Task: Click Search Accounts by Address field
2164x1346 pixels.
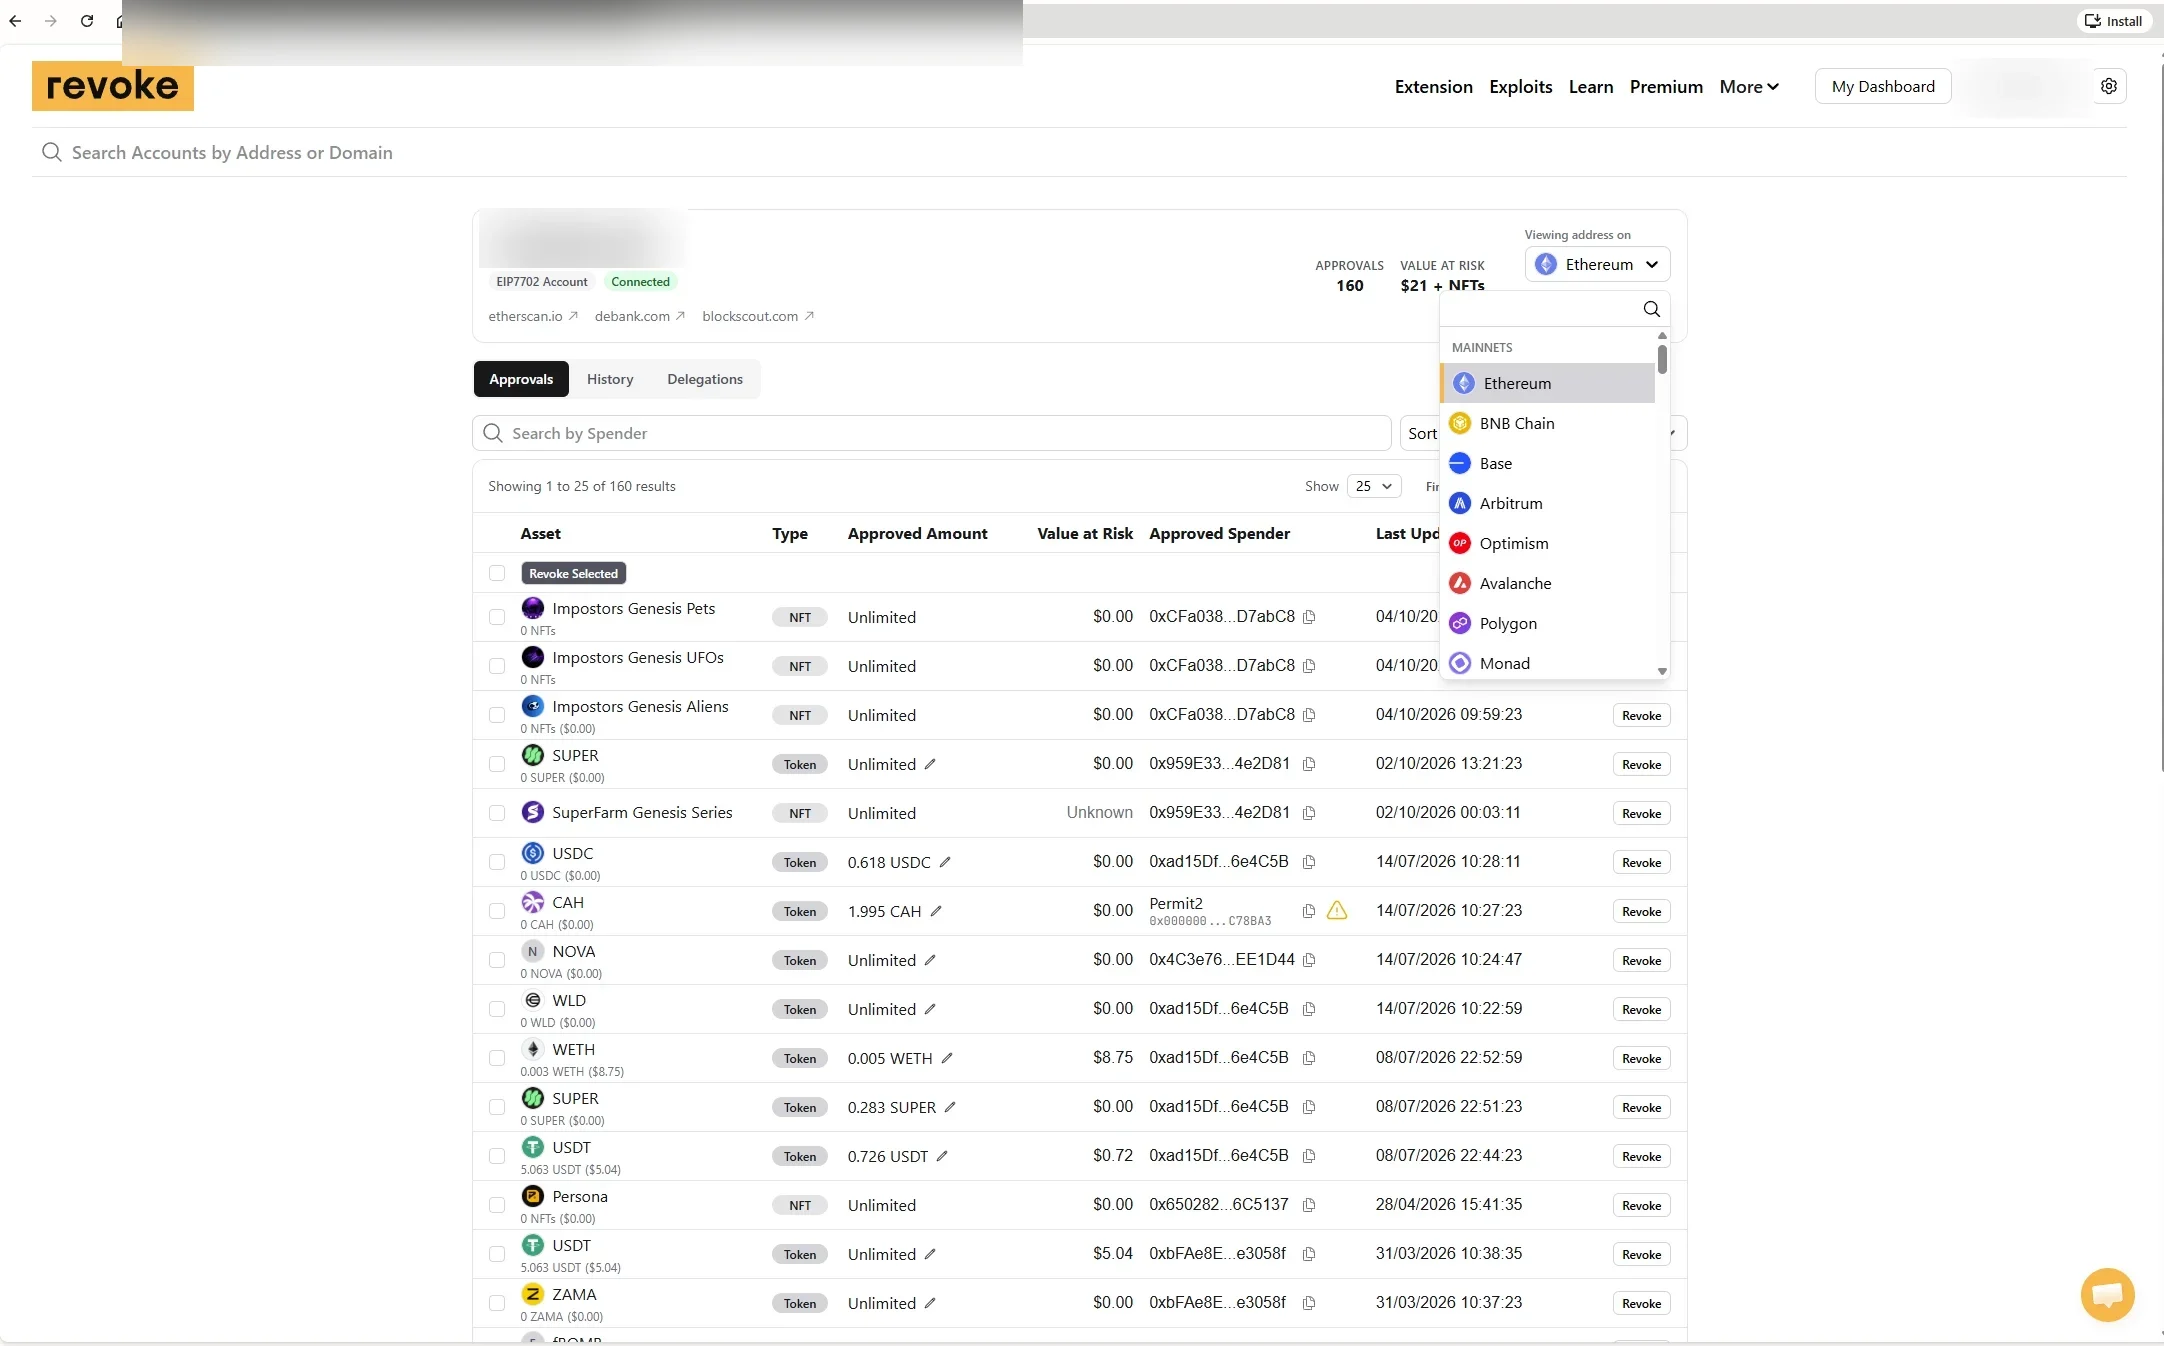Action: (1079, 153)
